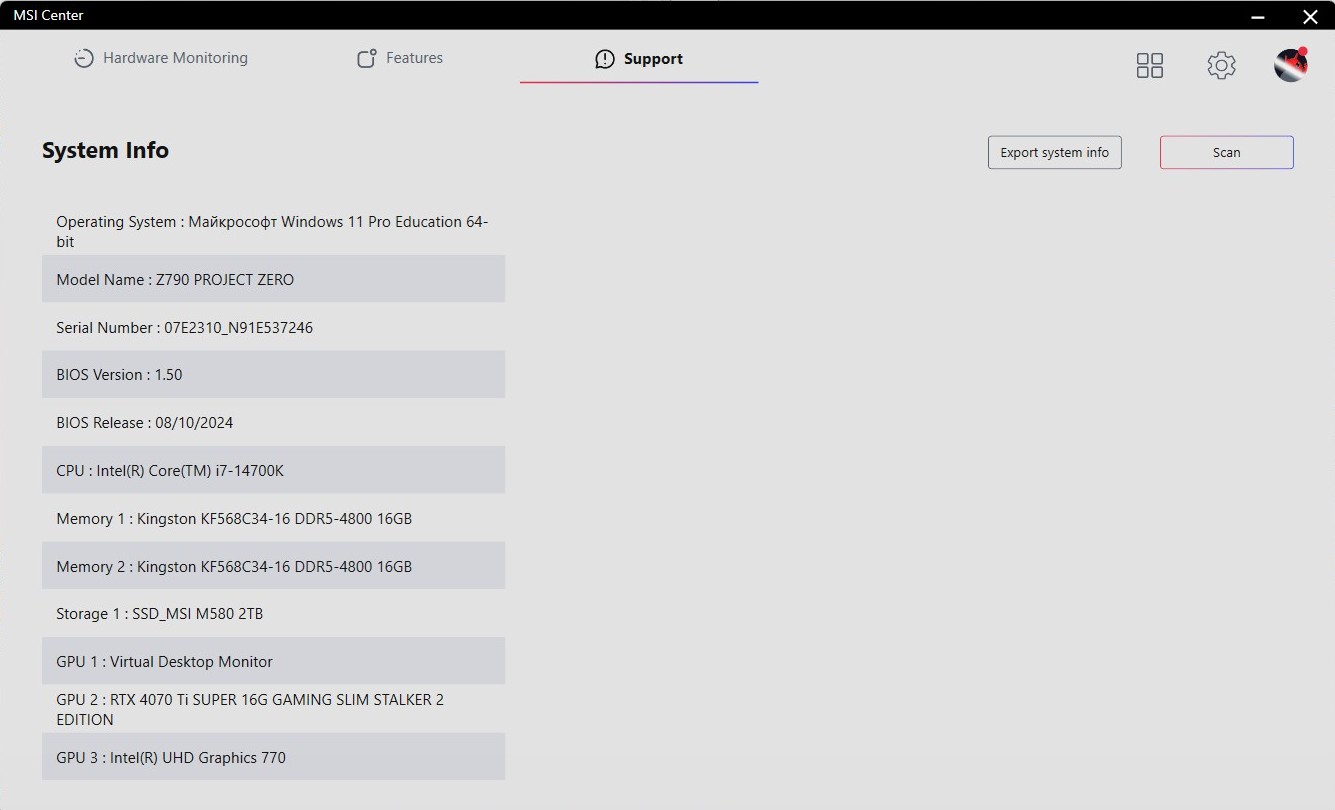Click the Features tab icon
This screenshot has height=810, width=1335.
(x=367, y=59)
